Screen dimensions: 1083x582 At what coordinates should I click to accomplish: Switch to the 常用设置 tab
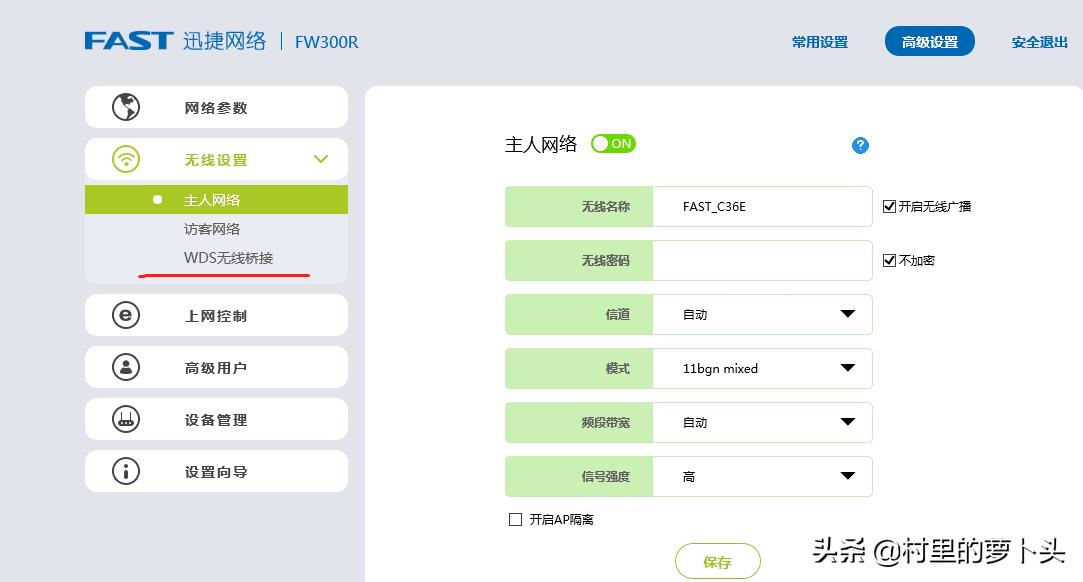[819, 42]
